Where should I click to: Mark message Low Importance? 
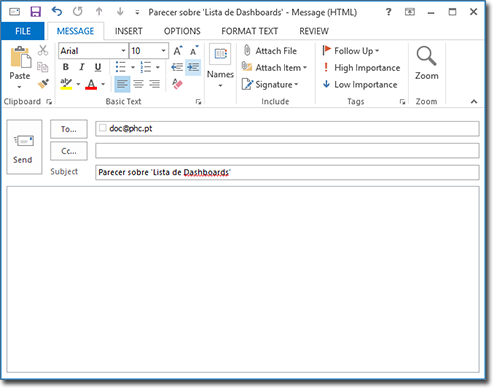coord(360,84)
